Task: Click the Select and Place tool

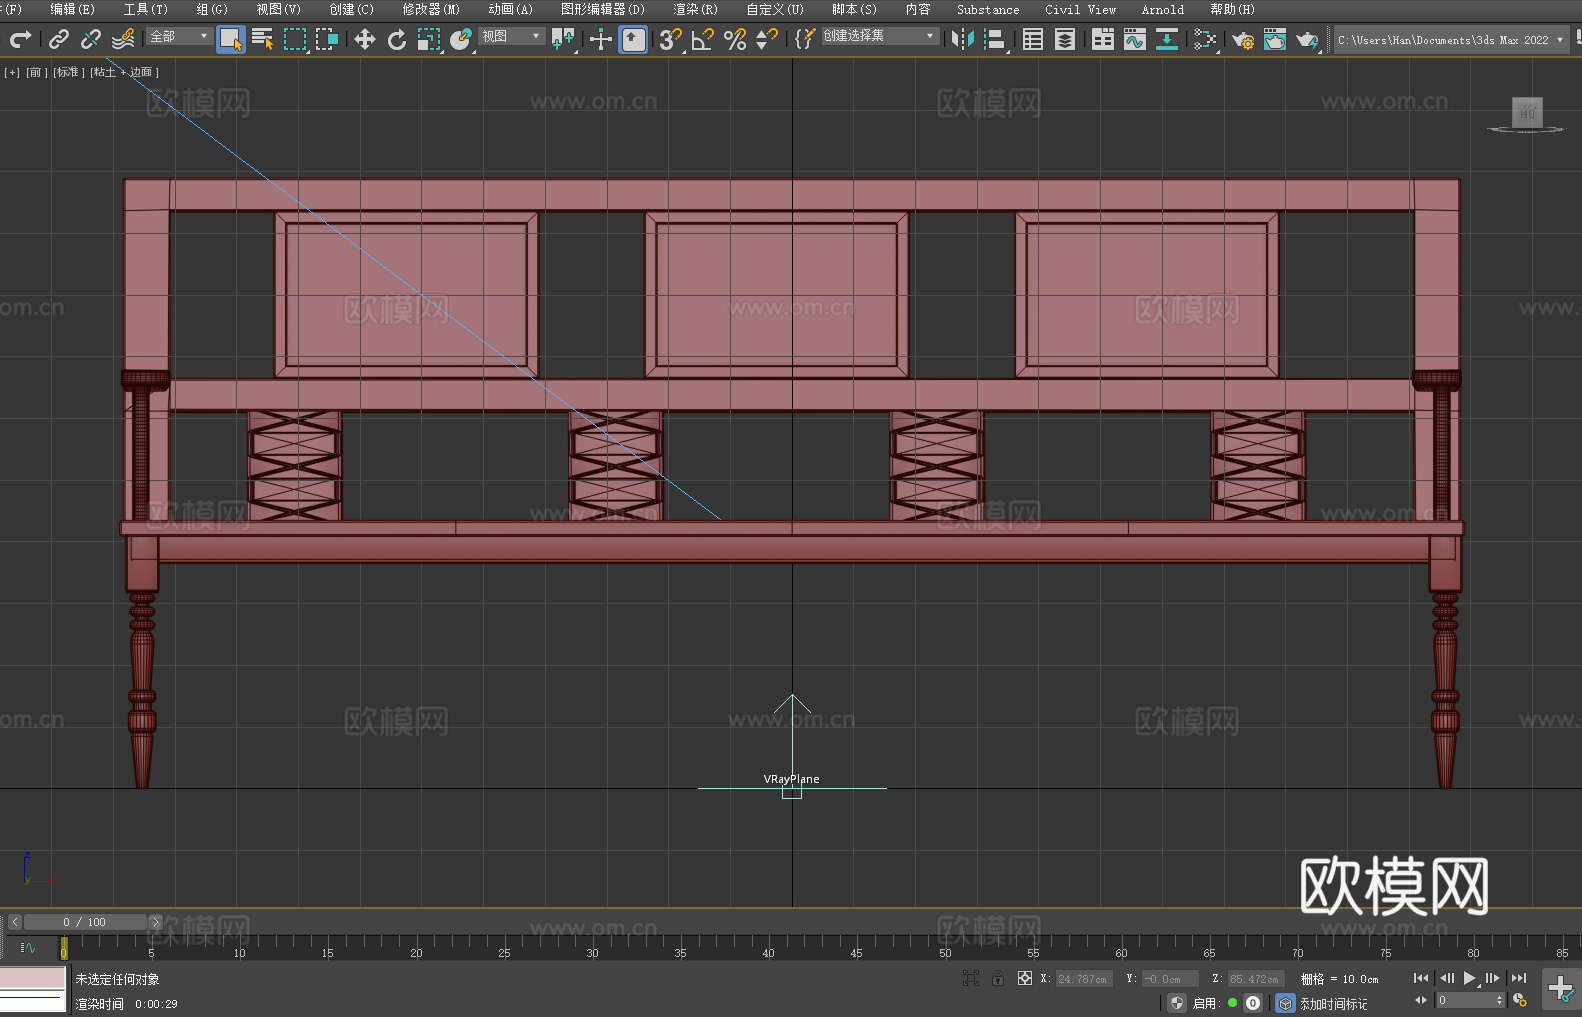Action: click(461, 39)
